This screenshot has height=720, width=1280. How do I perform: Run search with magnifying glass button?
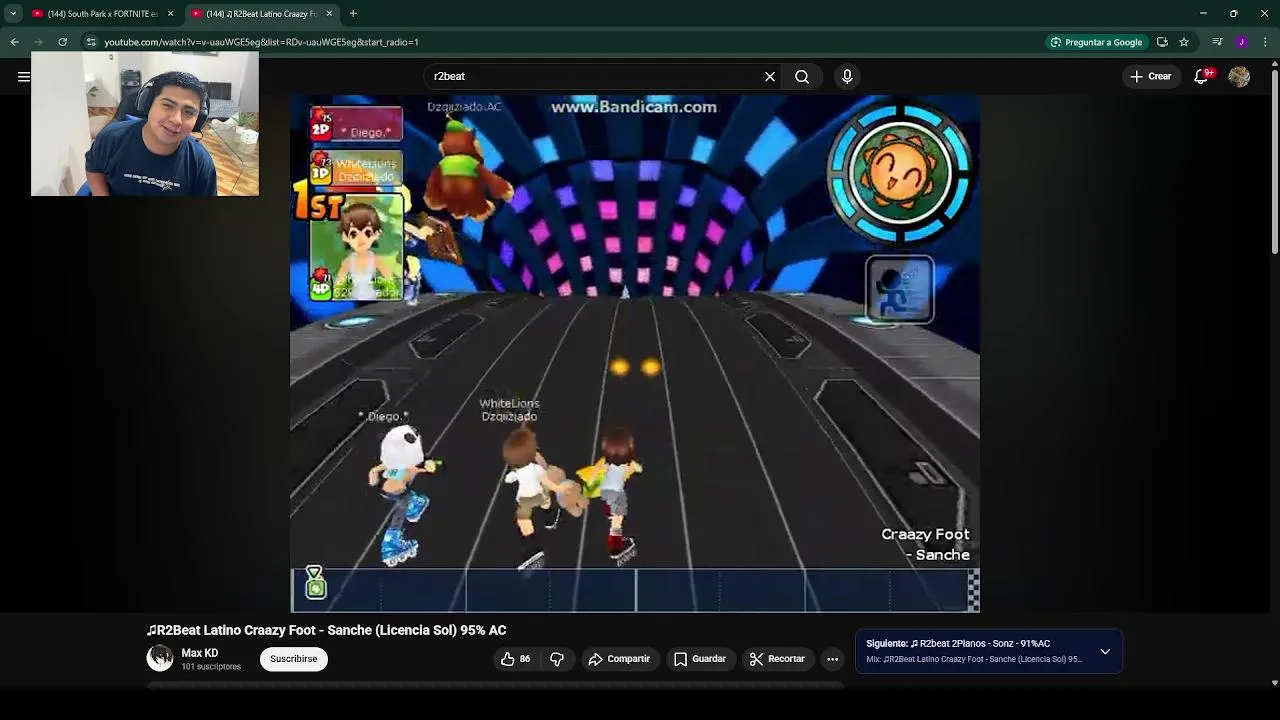[802, 76]
